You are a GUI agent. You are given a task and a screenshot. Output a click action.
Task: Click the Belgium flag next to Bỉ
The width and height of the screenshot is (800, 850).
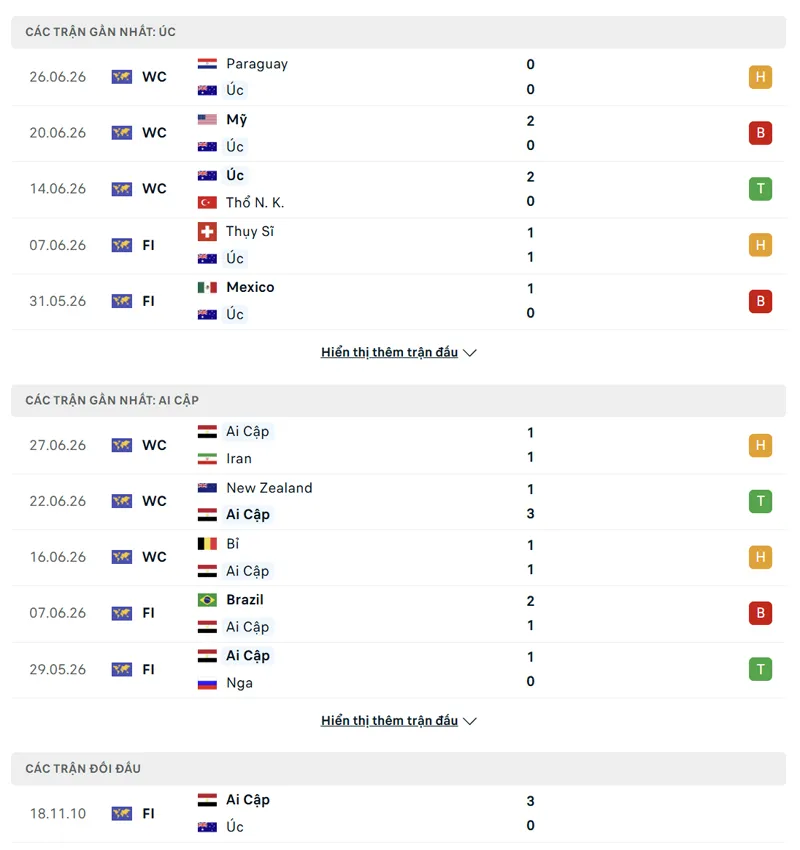tap(207, 544)
